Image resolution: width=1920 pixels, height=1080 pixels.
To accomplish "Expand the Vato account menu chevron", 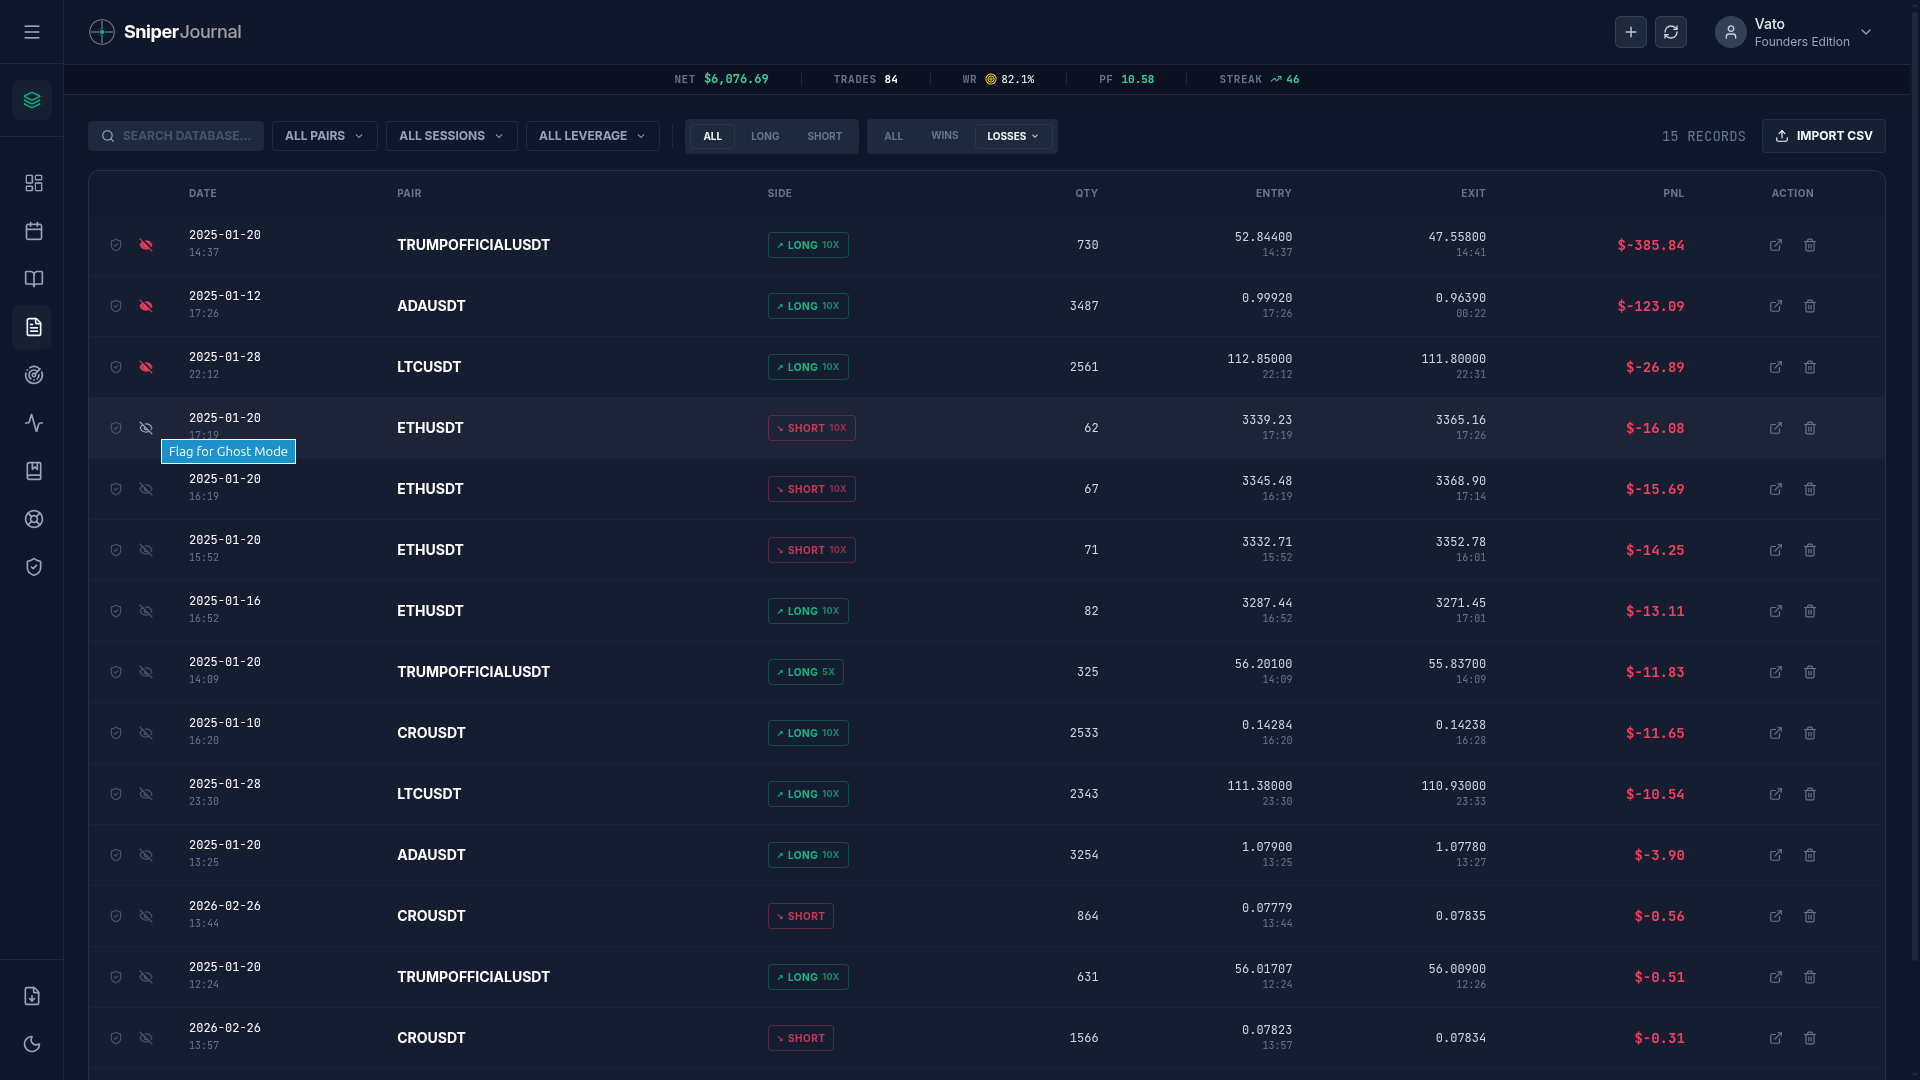I will point(1866,32).
